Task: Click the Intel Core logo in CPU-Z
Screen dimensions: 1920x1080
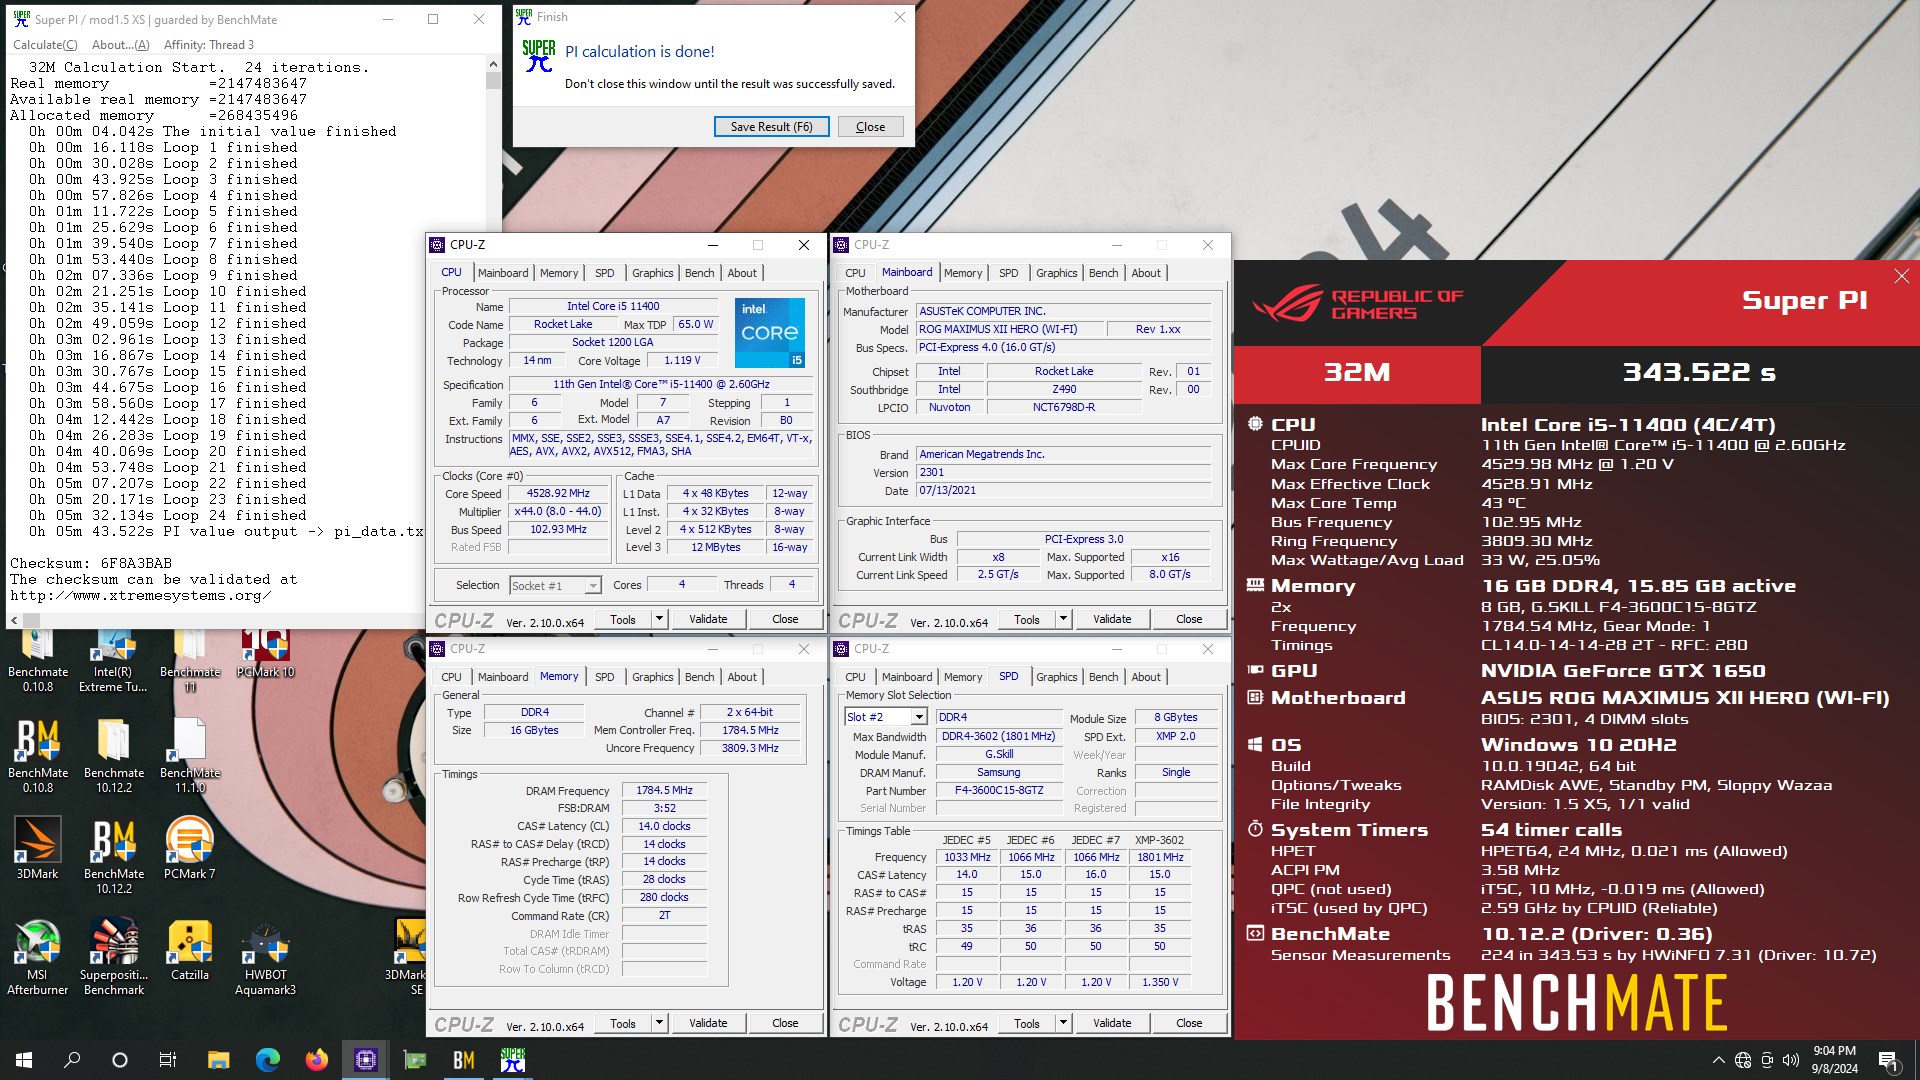Action: (769, 333)
